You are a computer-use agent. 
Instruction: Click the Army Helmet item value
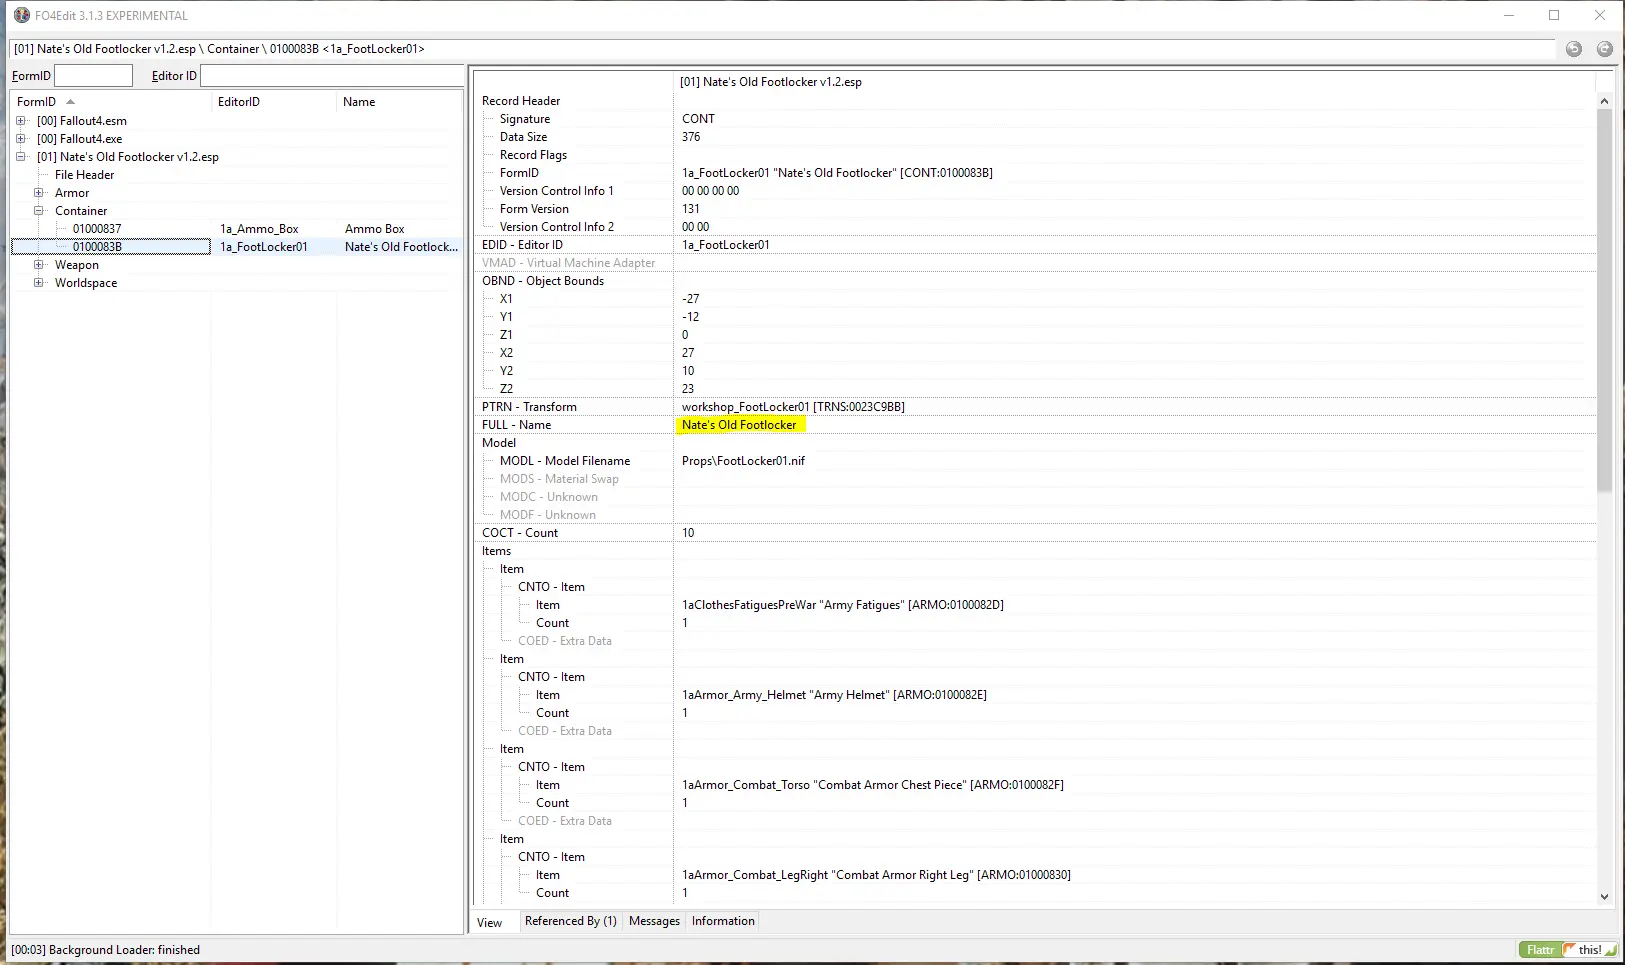pyautogui.click(x=834, y=695)
